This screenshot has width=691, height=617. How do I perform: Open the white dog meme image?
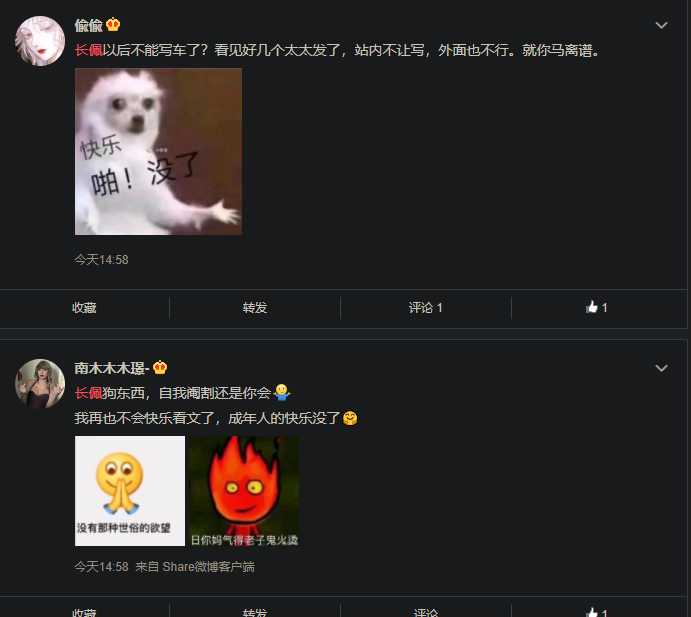(158, 151)
